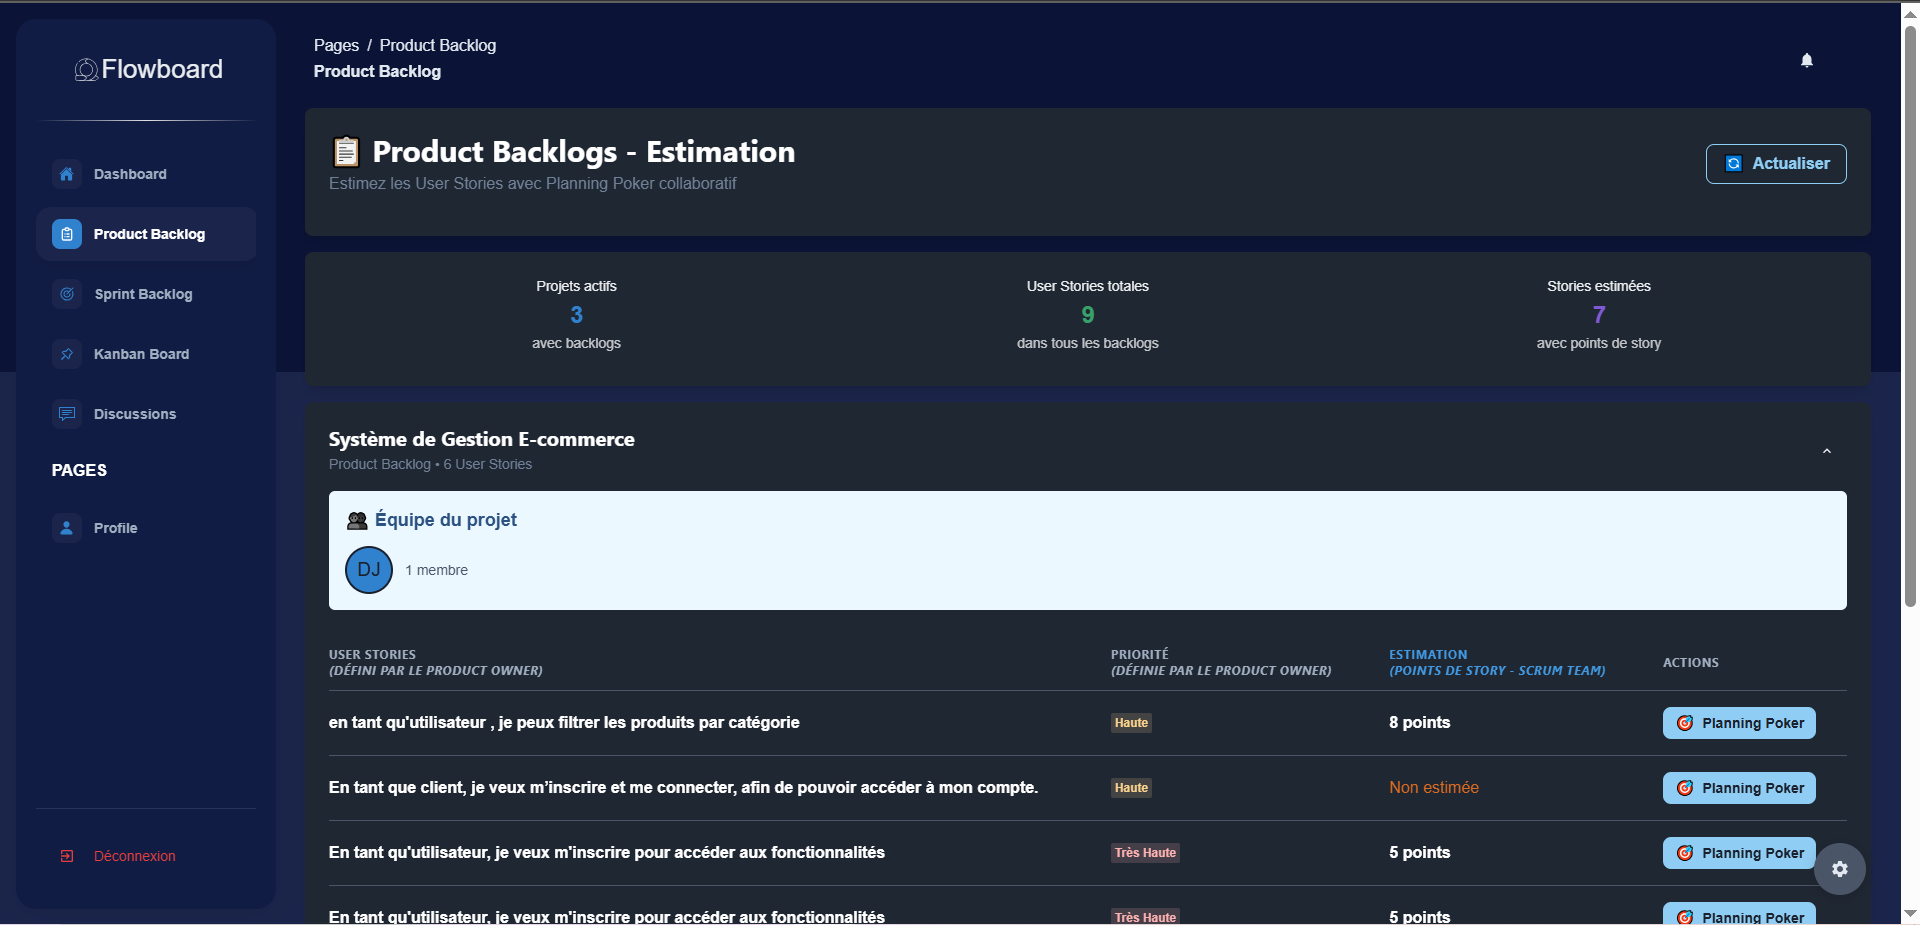Click the 'Non estimée' estimation text
This screenshot has height=925, width=1920.
pos(1433,788)
